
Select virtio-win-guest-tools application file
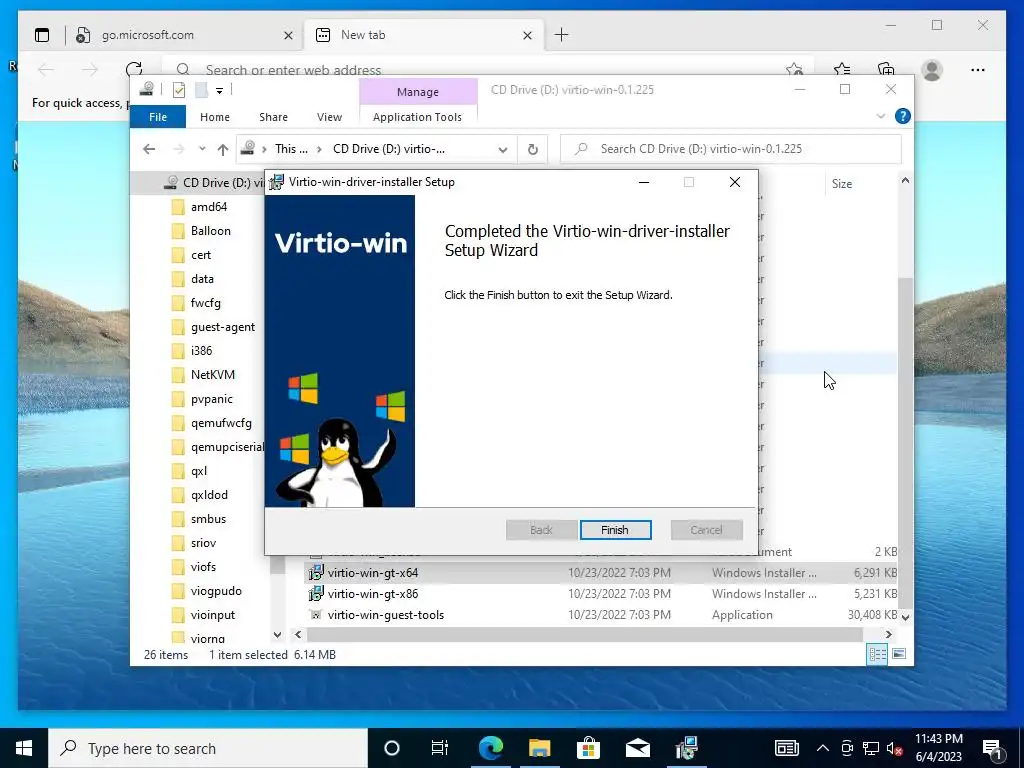coord(385,615)
